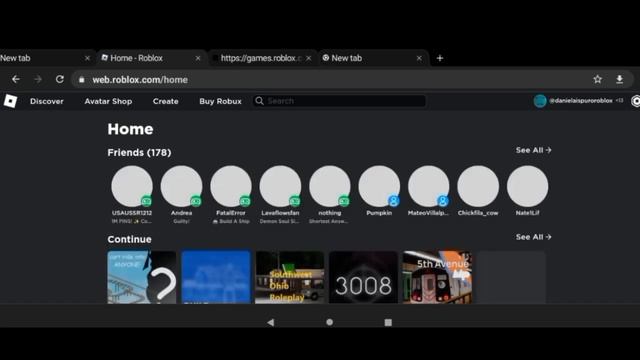Screen dimensions: 640x360
Task: Open friend Pumpkin's avatar
Action: (x=379, y=186)
